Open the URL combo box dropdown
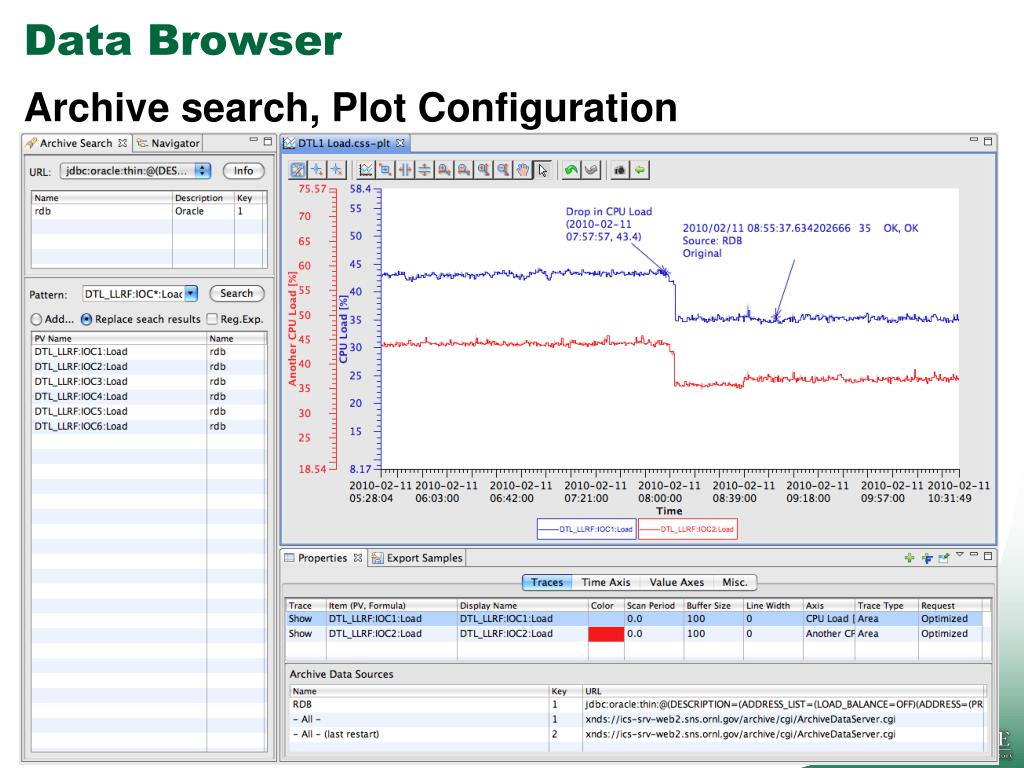 (202, 170)
